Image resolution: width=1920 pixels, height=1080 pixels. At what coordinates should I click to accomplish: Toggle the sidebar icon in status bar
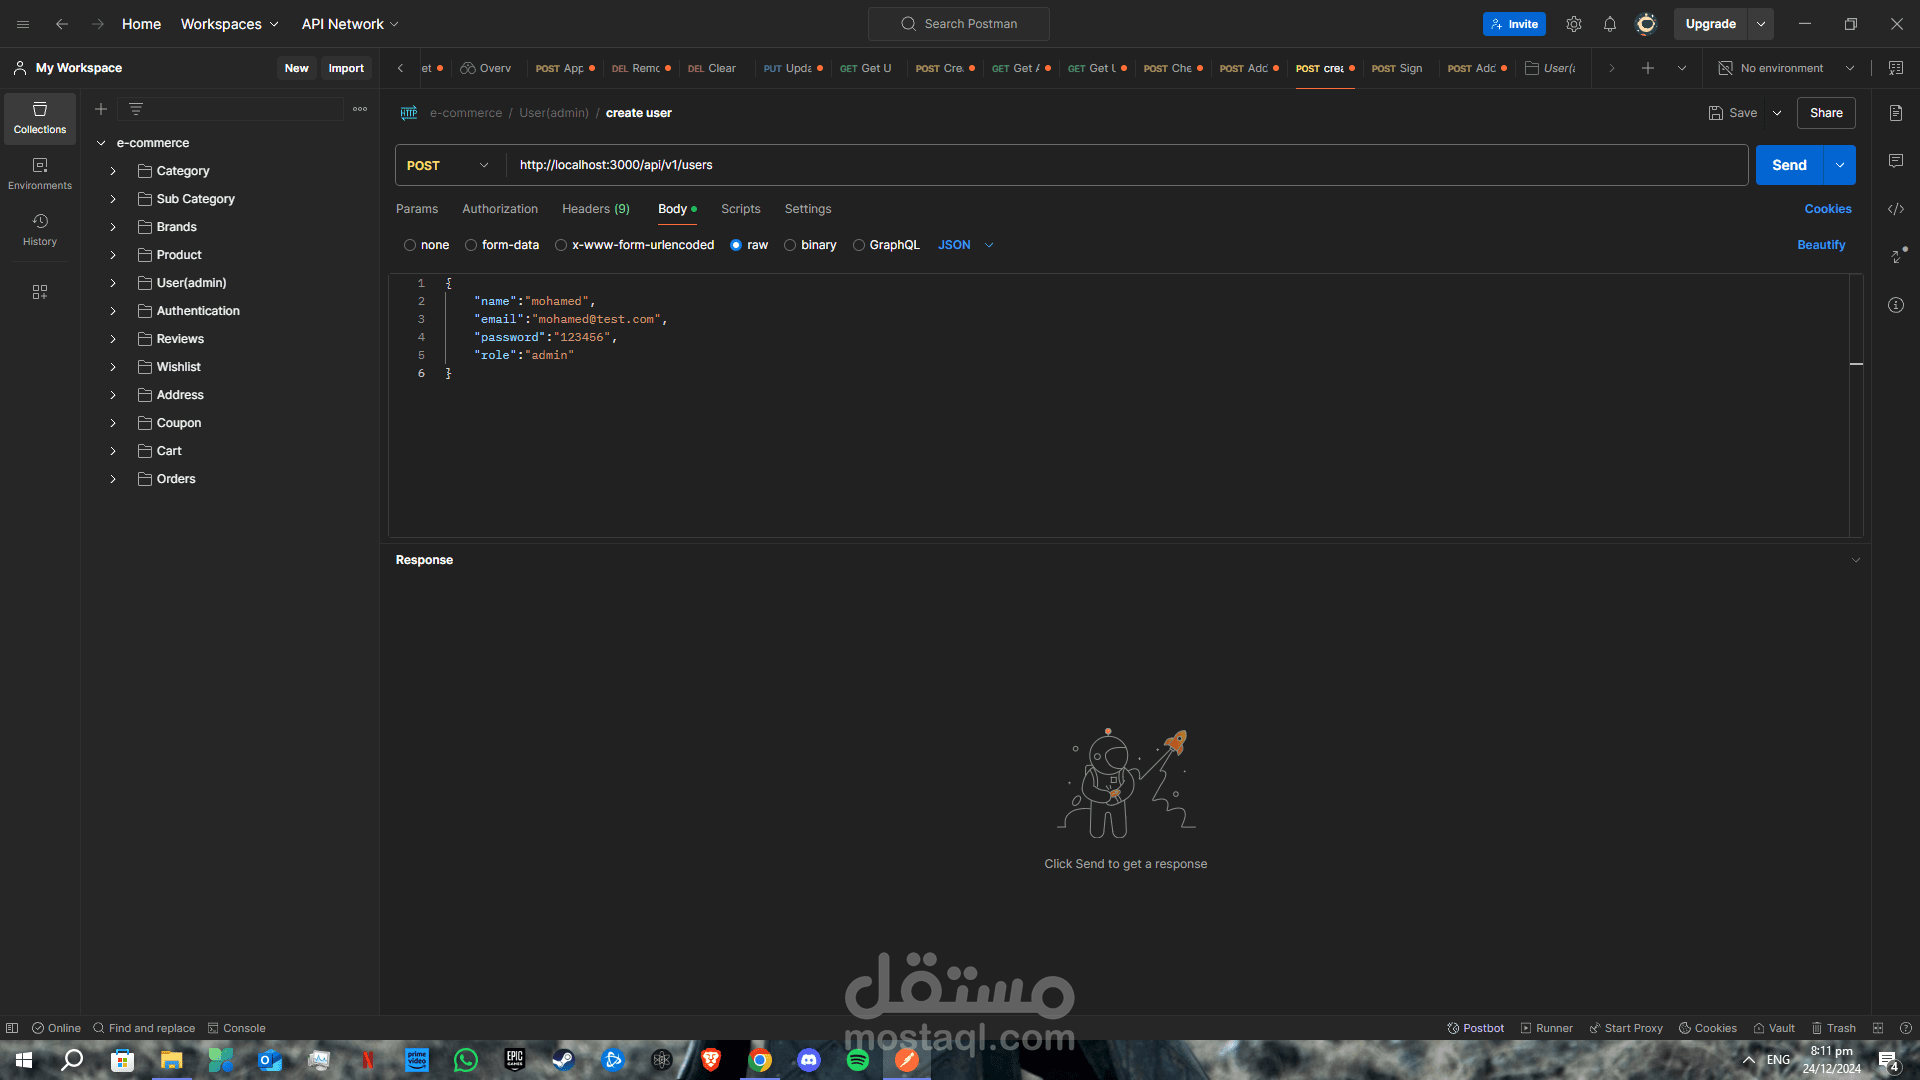[x=12, y=1028]
